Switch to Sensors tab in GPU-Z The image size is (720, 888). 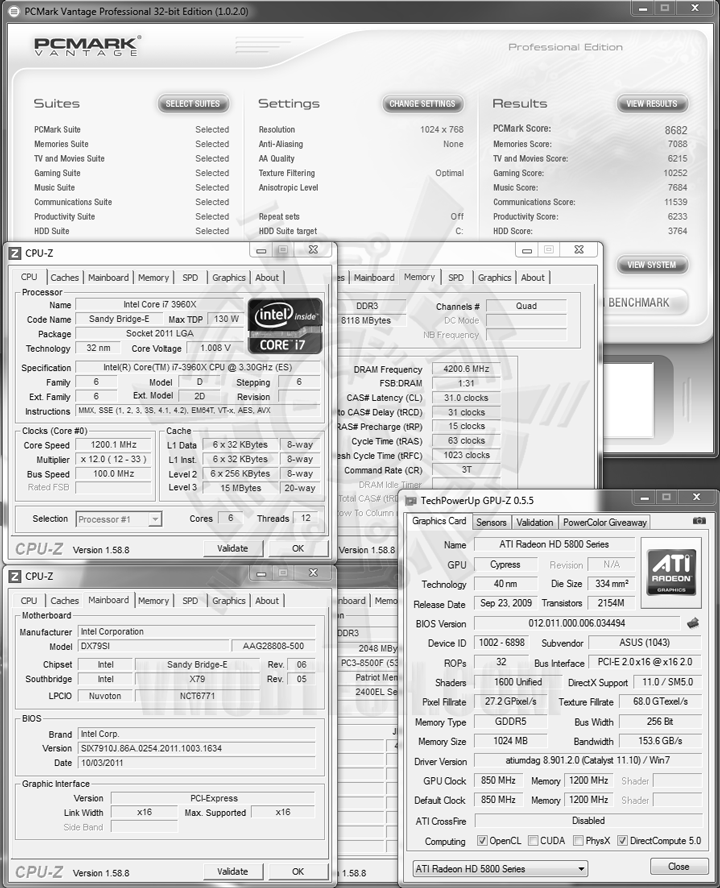tap(491, 522)
